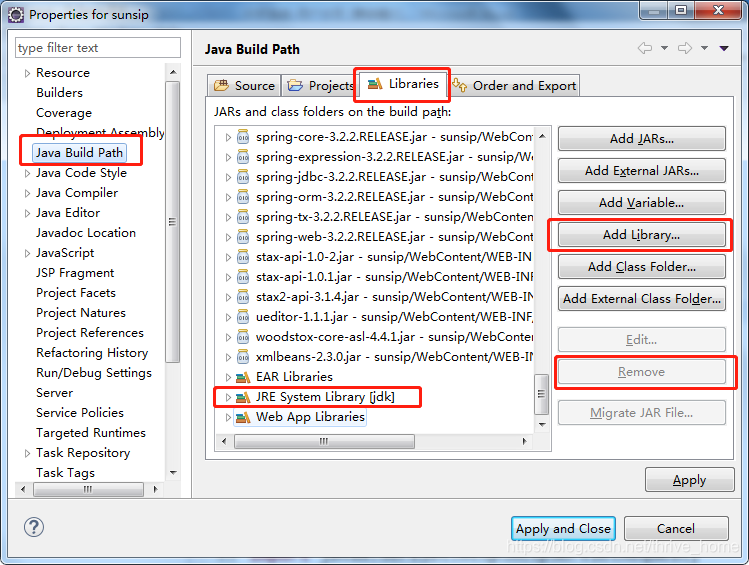Image resolution: width=749 pixels, height=565 pixels.
Task: Select the ueditor-1.1.1.jar entry
Action: click(x=394, y=317)
